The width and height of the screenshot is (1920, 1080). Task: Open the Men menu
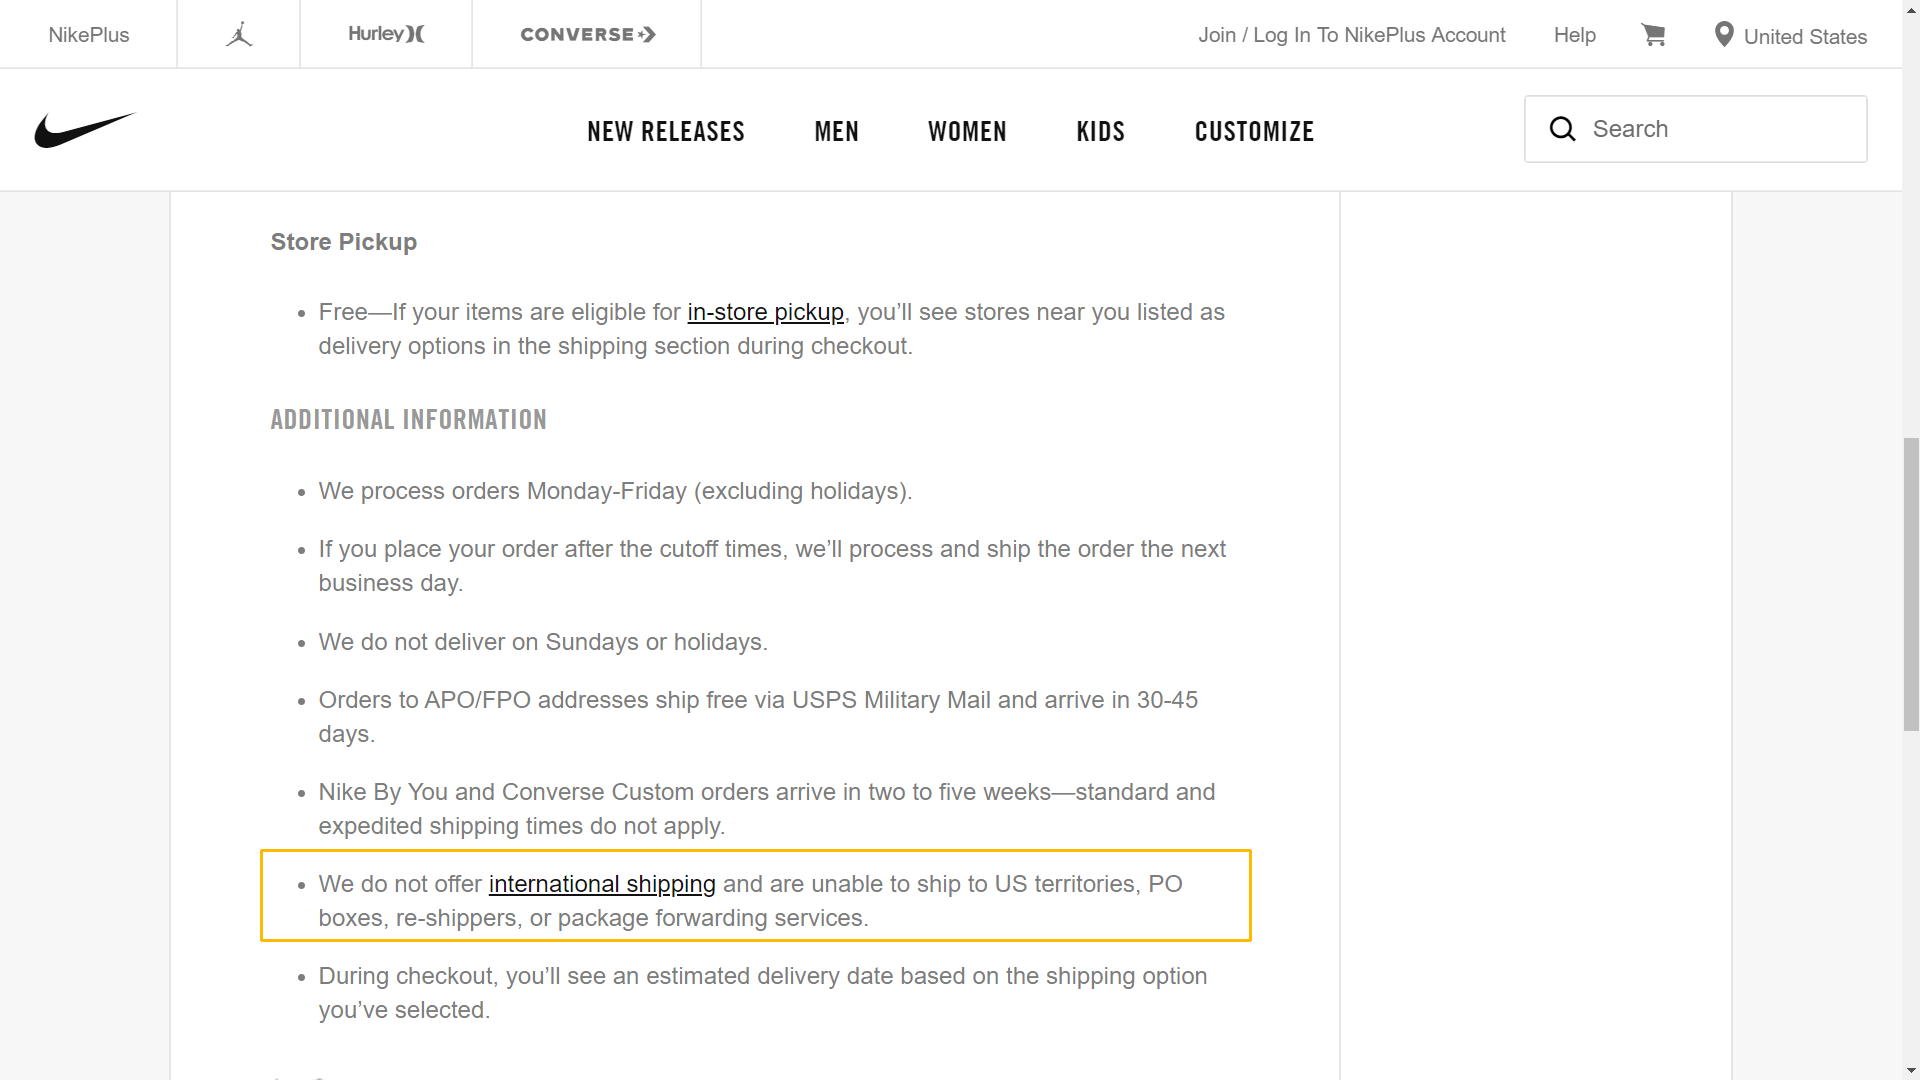coord(837,131)
